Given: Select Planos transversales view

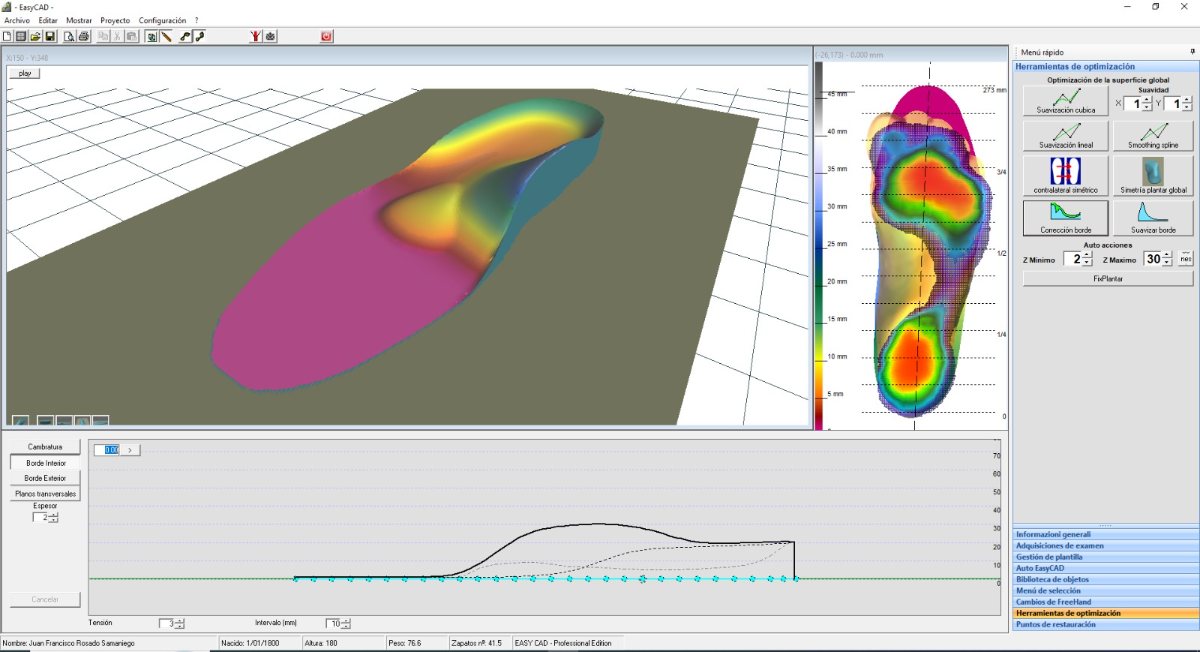Looking at the screenshot, I should (45, 494).
